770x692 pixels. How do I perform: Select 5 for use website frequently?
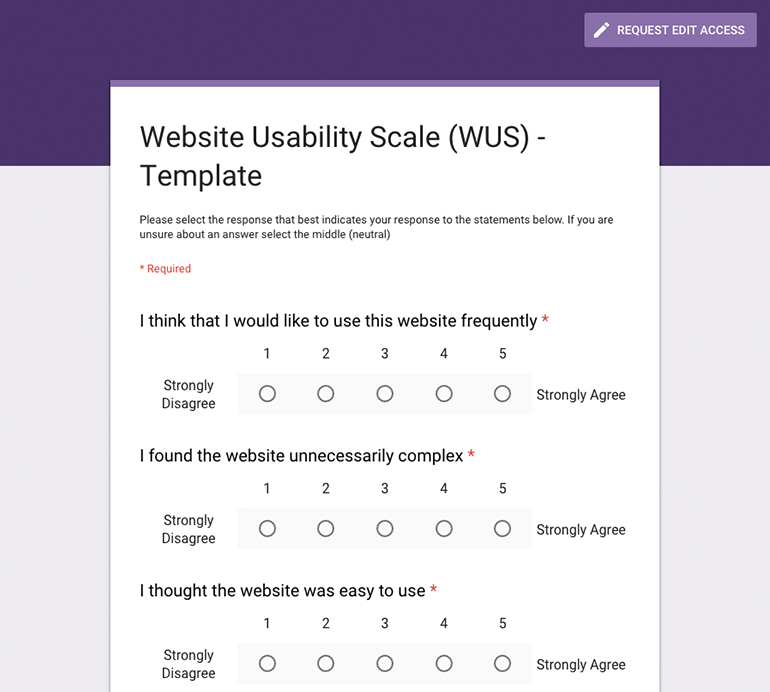click(x=502, y=393)
